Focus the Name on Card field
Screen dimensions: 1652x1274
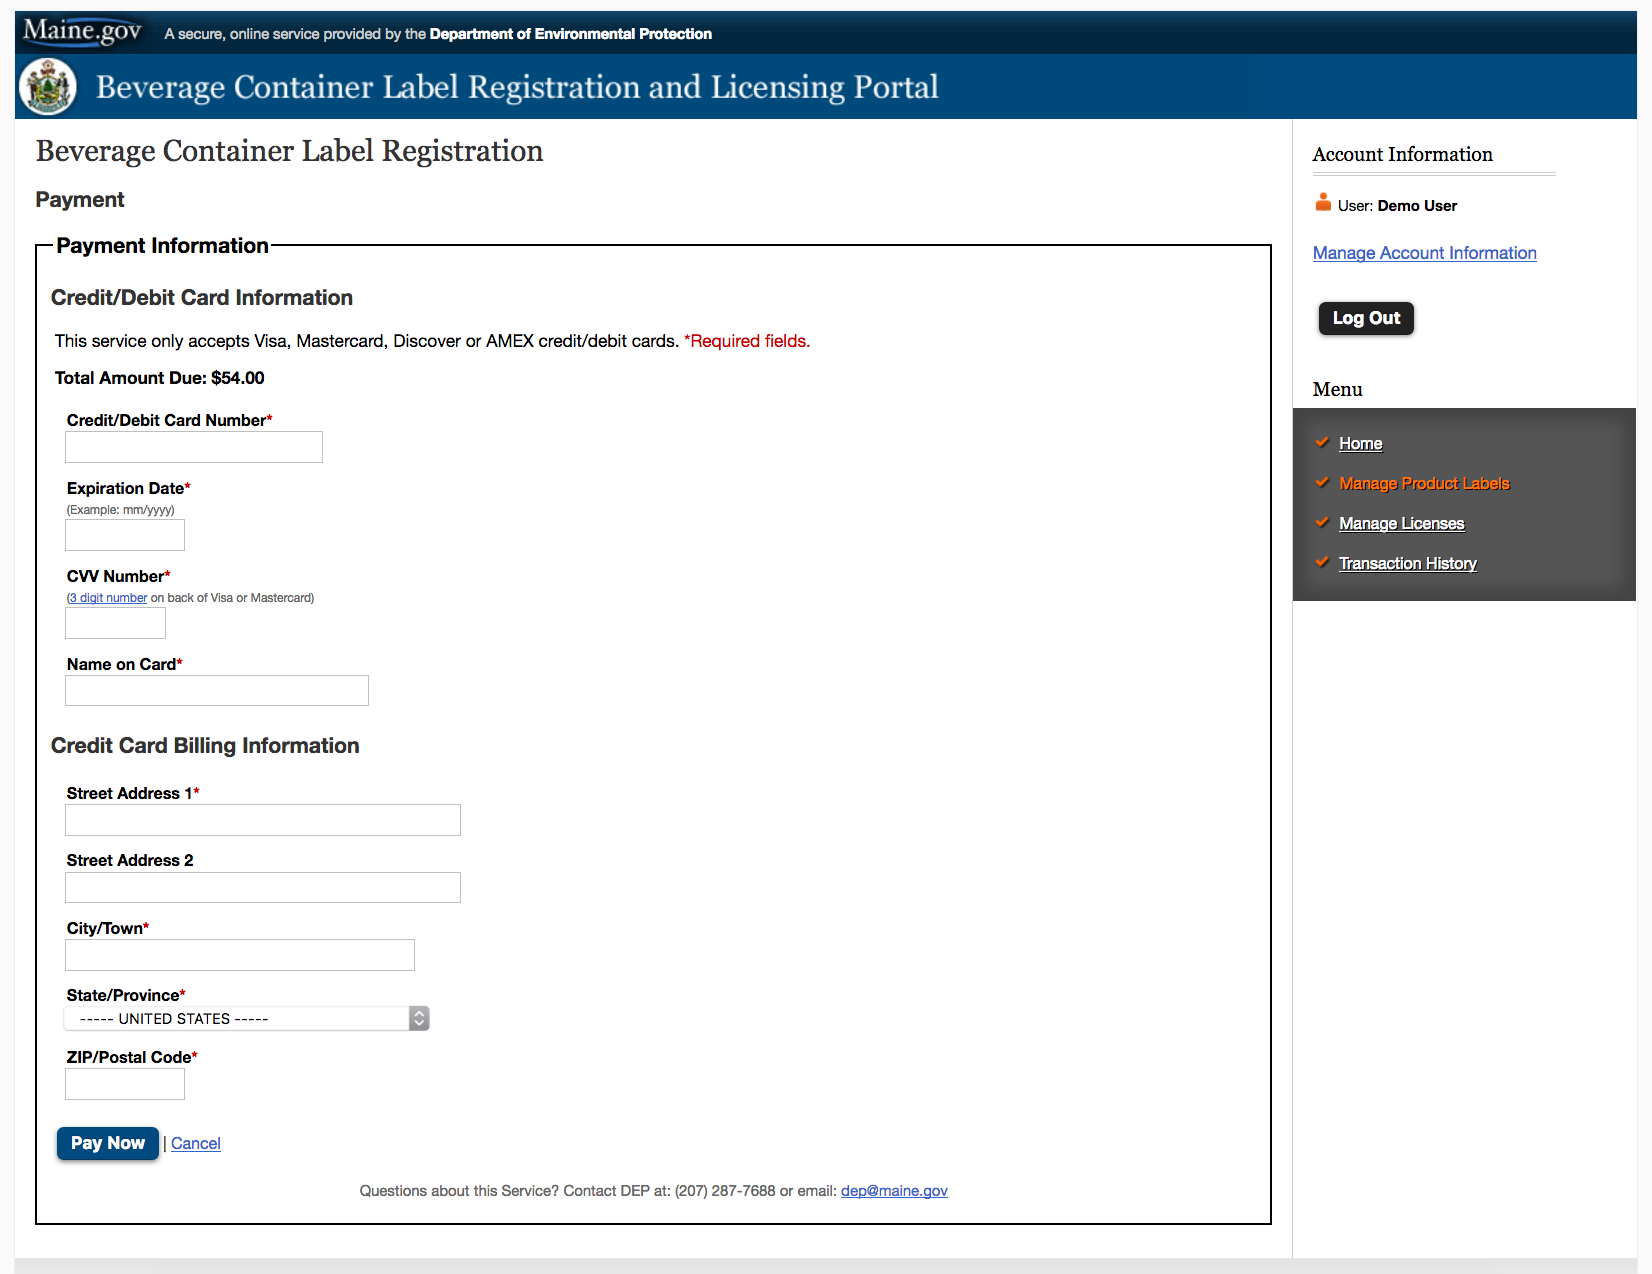click(x=217, y=690)
